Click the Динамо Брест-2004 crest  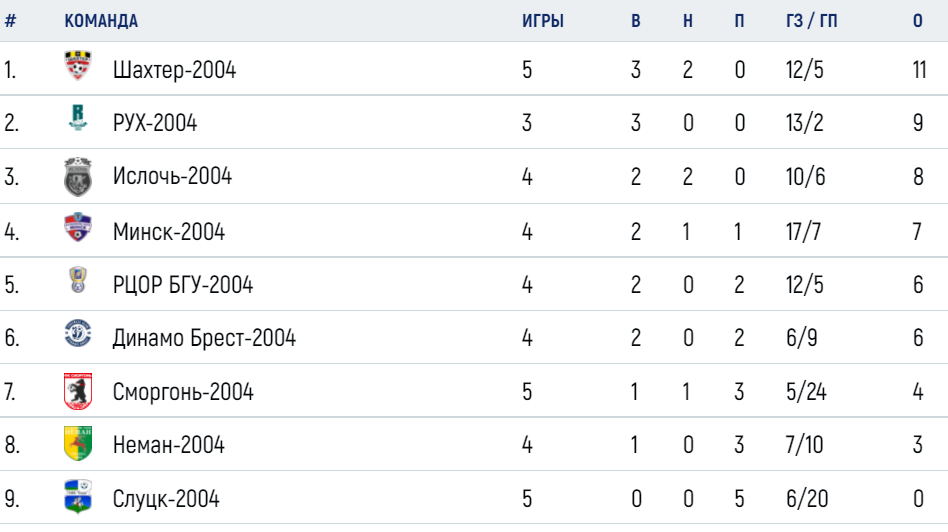pyautogui.click(x=78, y=333)
